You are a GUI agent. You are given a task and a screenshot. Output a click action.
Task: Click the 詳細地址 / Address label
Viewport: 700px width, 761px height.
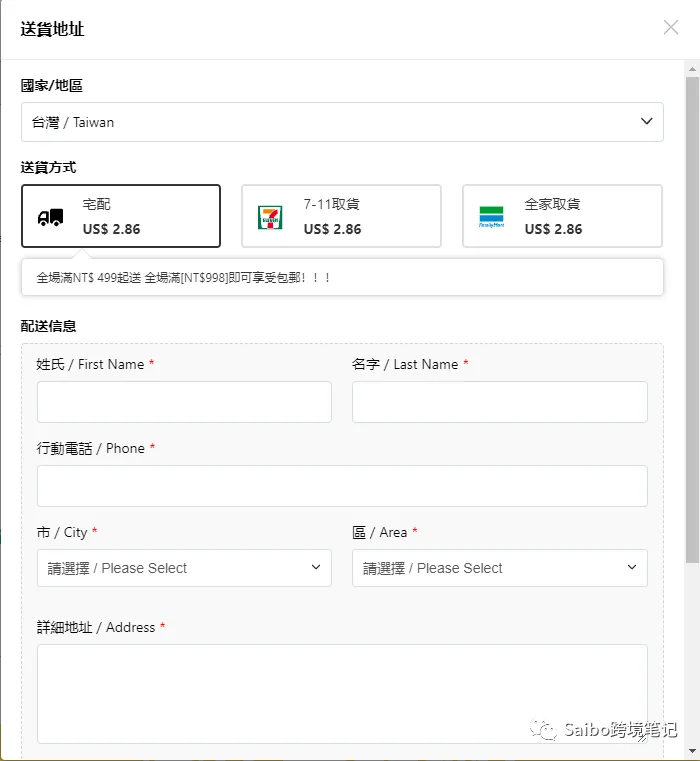96,627
